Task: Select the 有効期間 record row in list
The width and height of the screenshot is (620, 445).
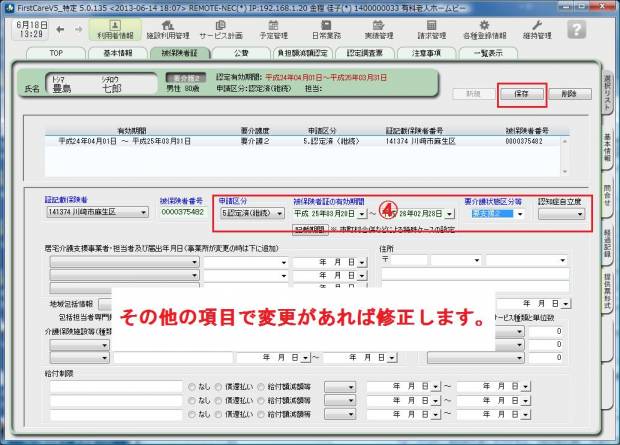Action: pos(300,141)
